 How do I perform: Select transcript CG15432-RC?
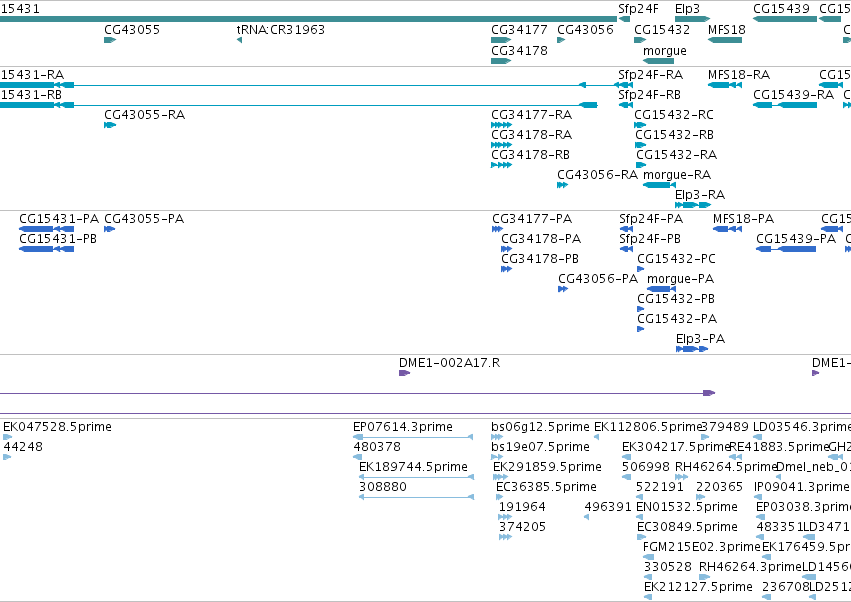[x=674, y=115]
